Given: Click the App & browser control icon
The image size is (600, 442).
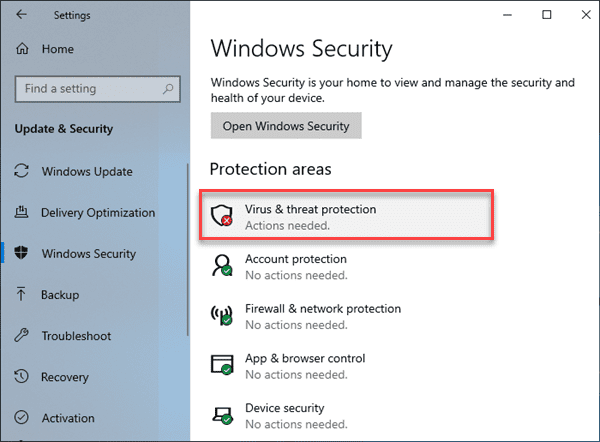Looking at the screenshot, I should [222, 365].
